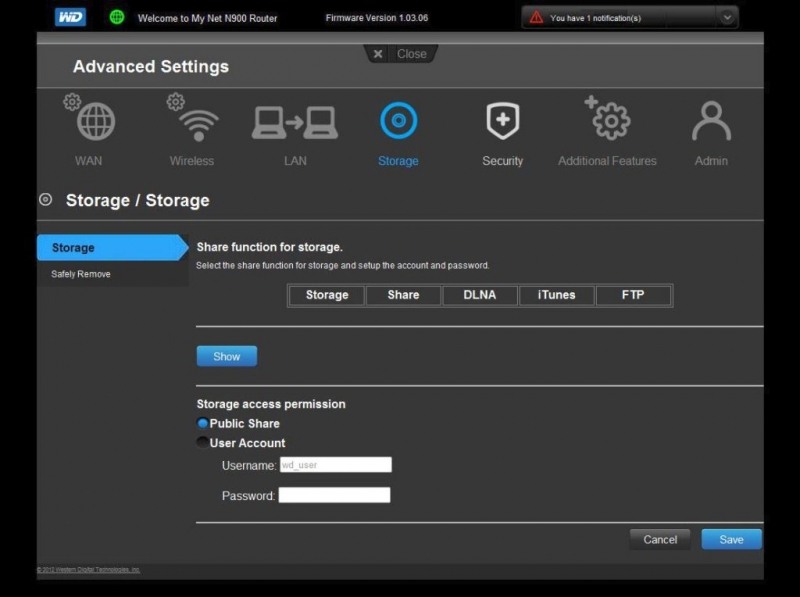Screen dimensions: 800x597
Task: Click the 'Additional Features' label text
Action: 607,161
